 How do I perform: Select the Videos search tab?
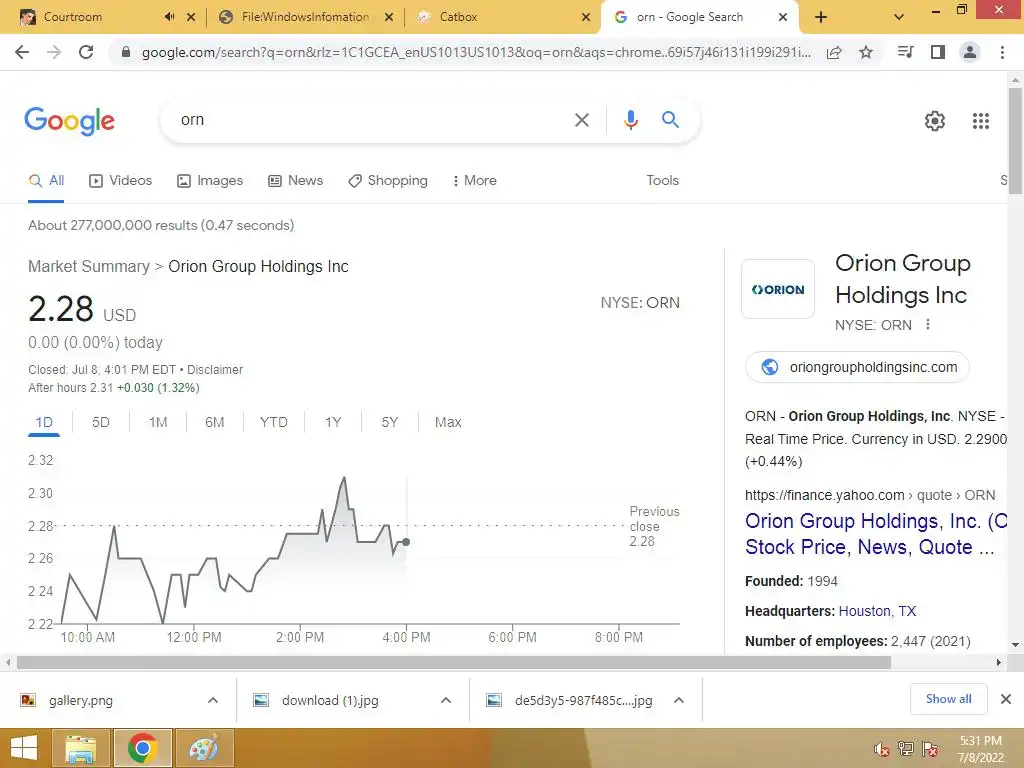coord(121,180)
